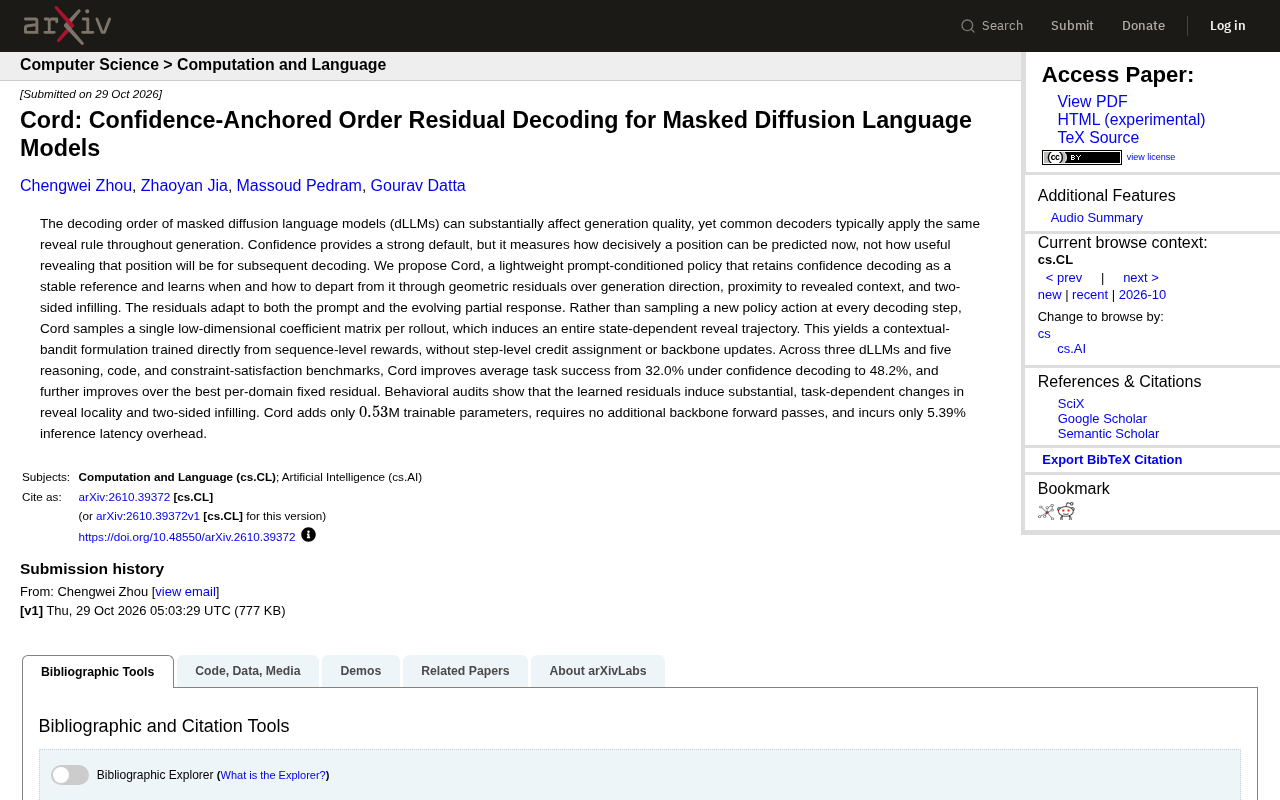Go to next paper with next link
Viewport: 1280px width, 800px height.
(1141, 278)
